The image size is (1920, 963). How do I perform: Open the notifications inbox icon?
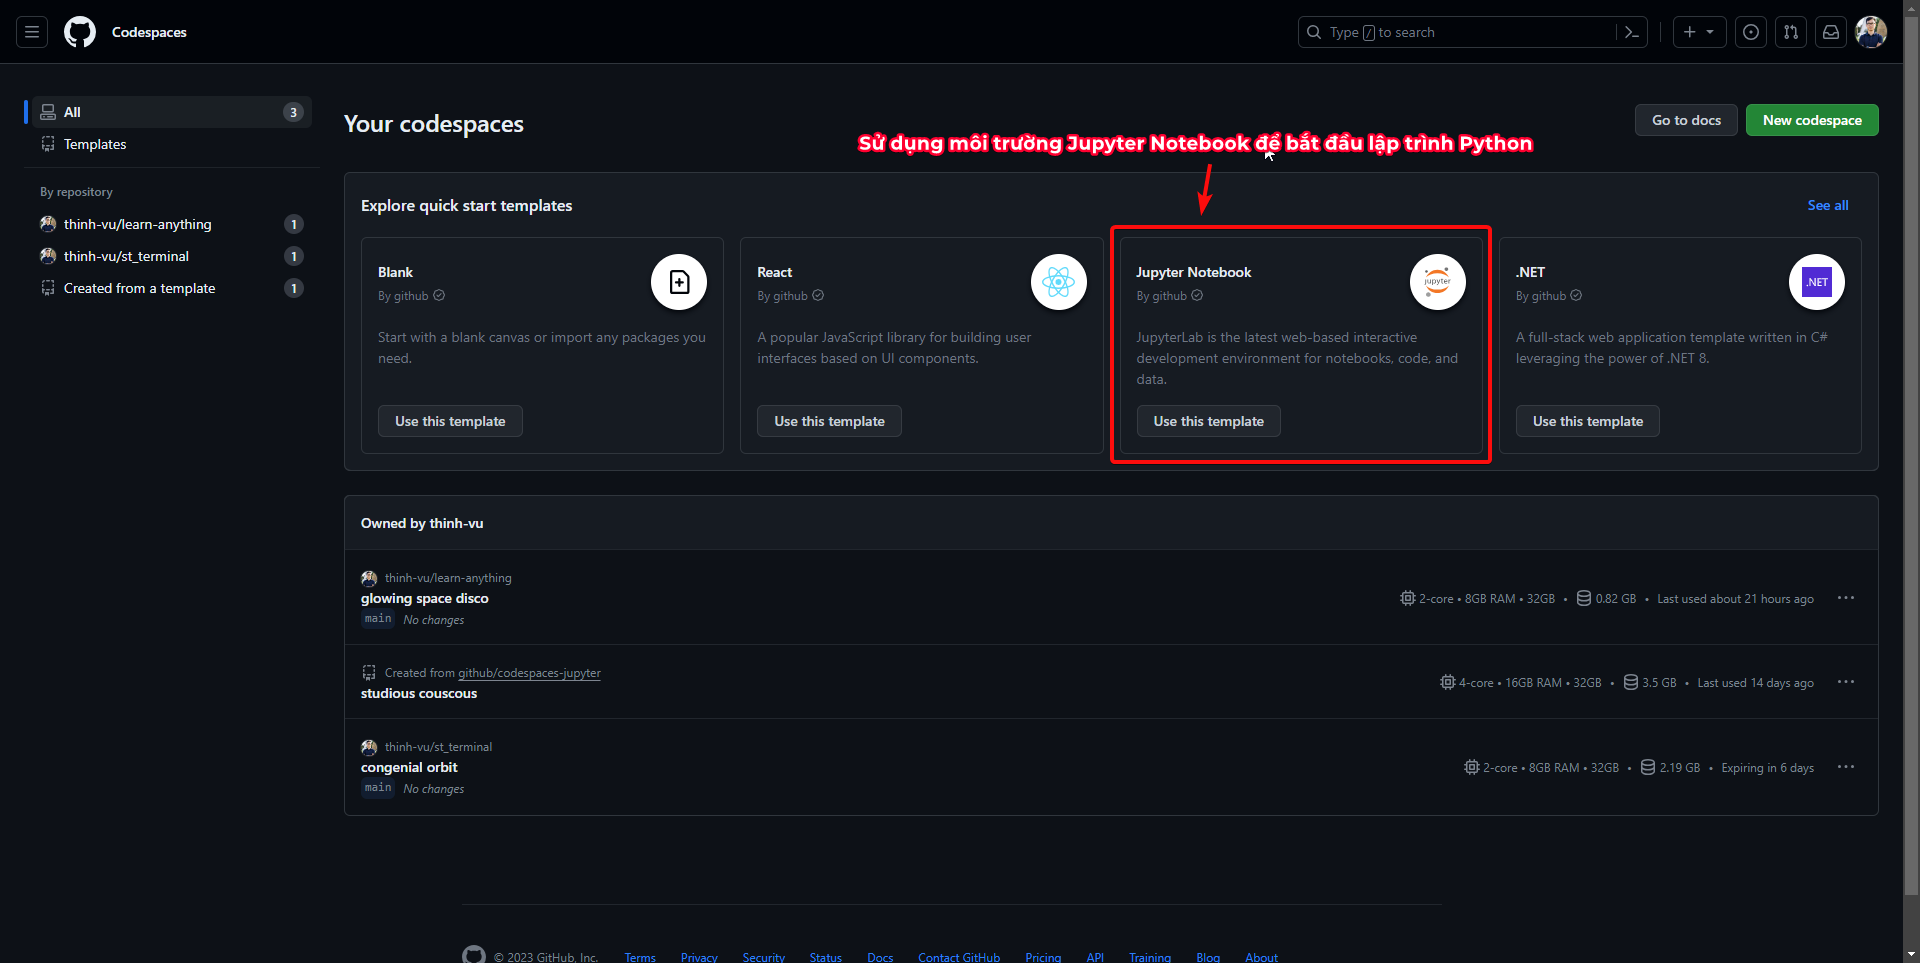[1831, 32]
